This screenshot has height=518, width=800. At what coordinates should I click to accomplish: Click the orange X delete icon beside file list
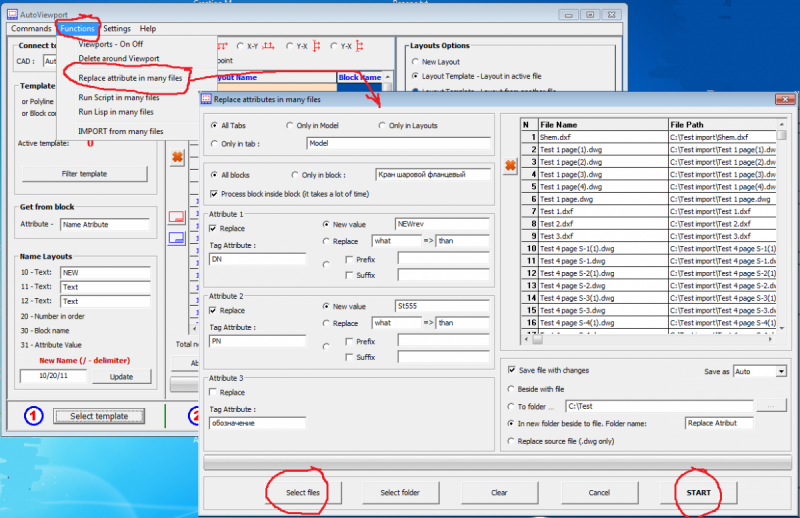(510, 166)
